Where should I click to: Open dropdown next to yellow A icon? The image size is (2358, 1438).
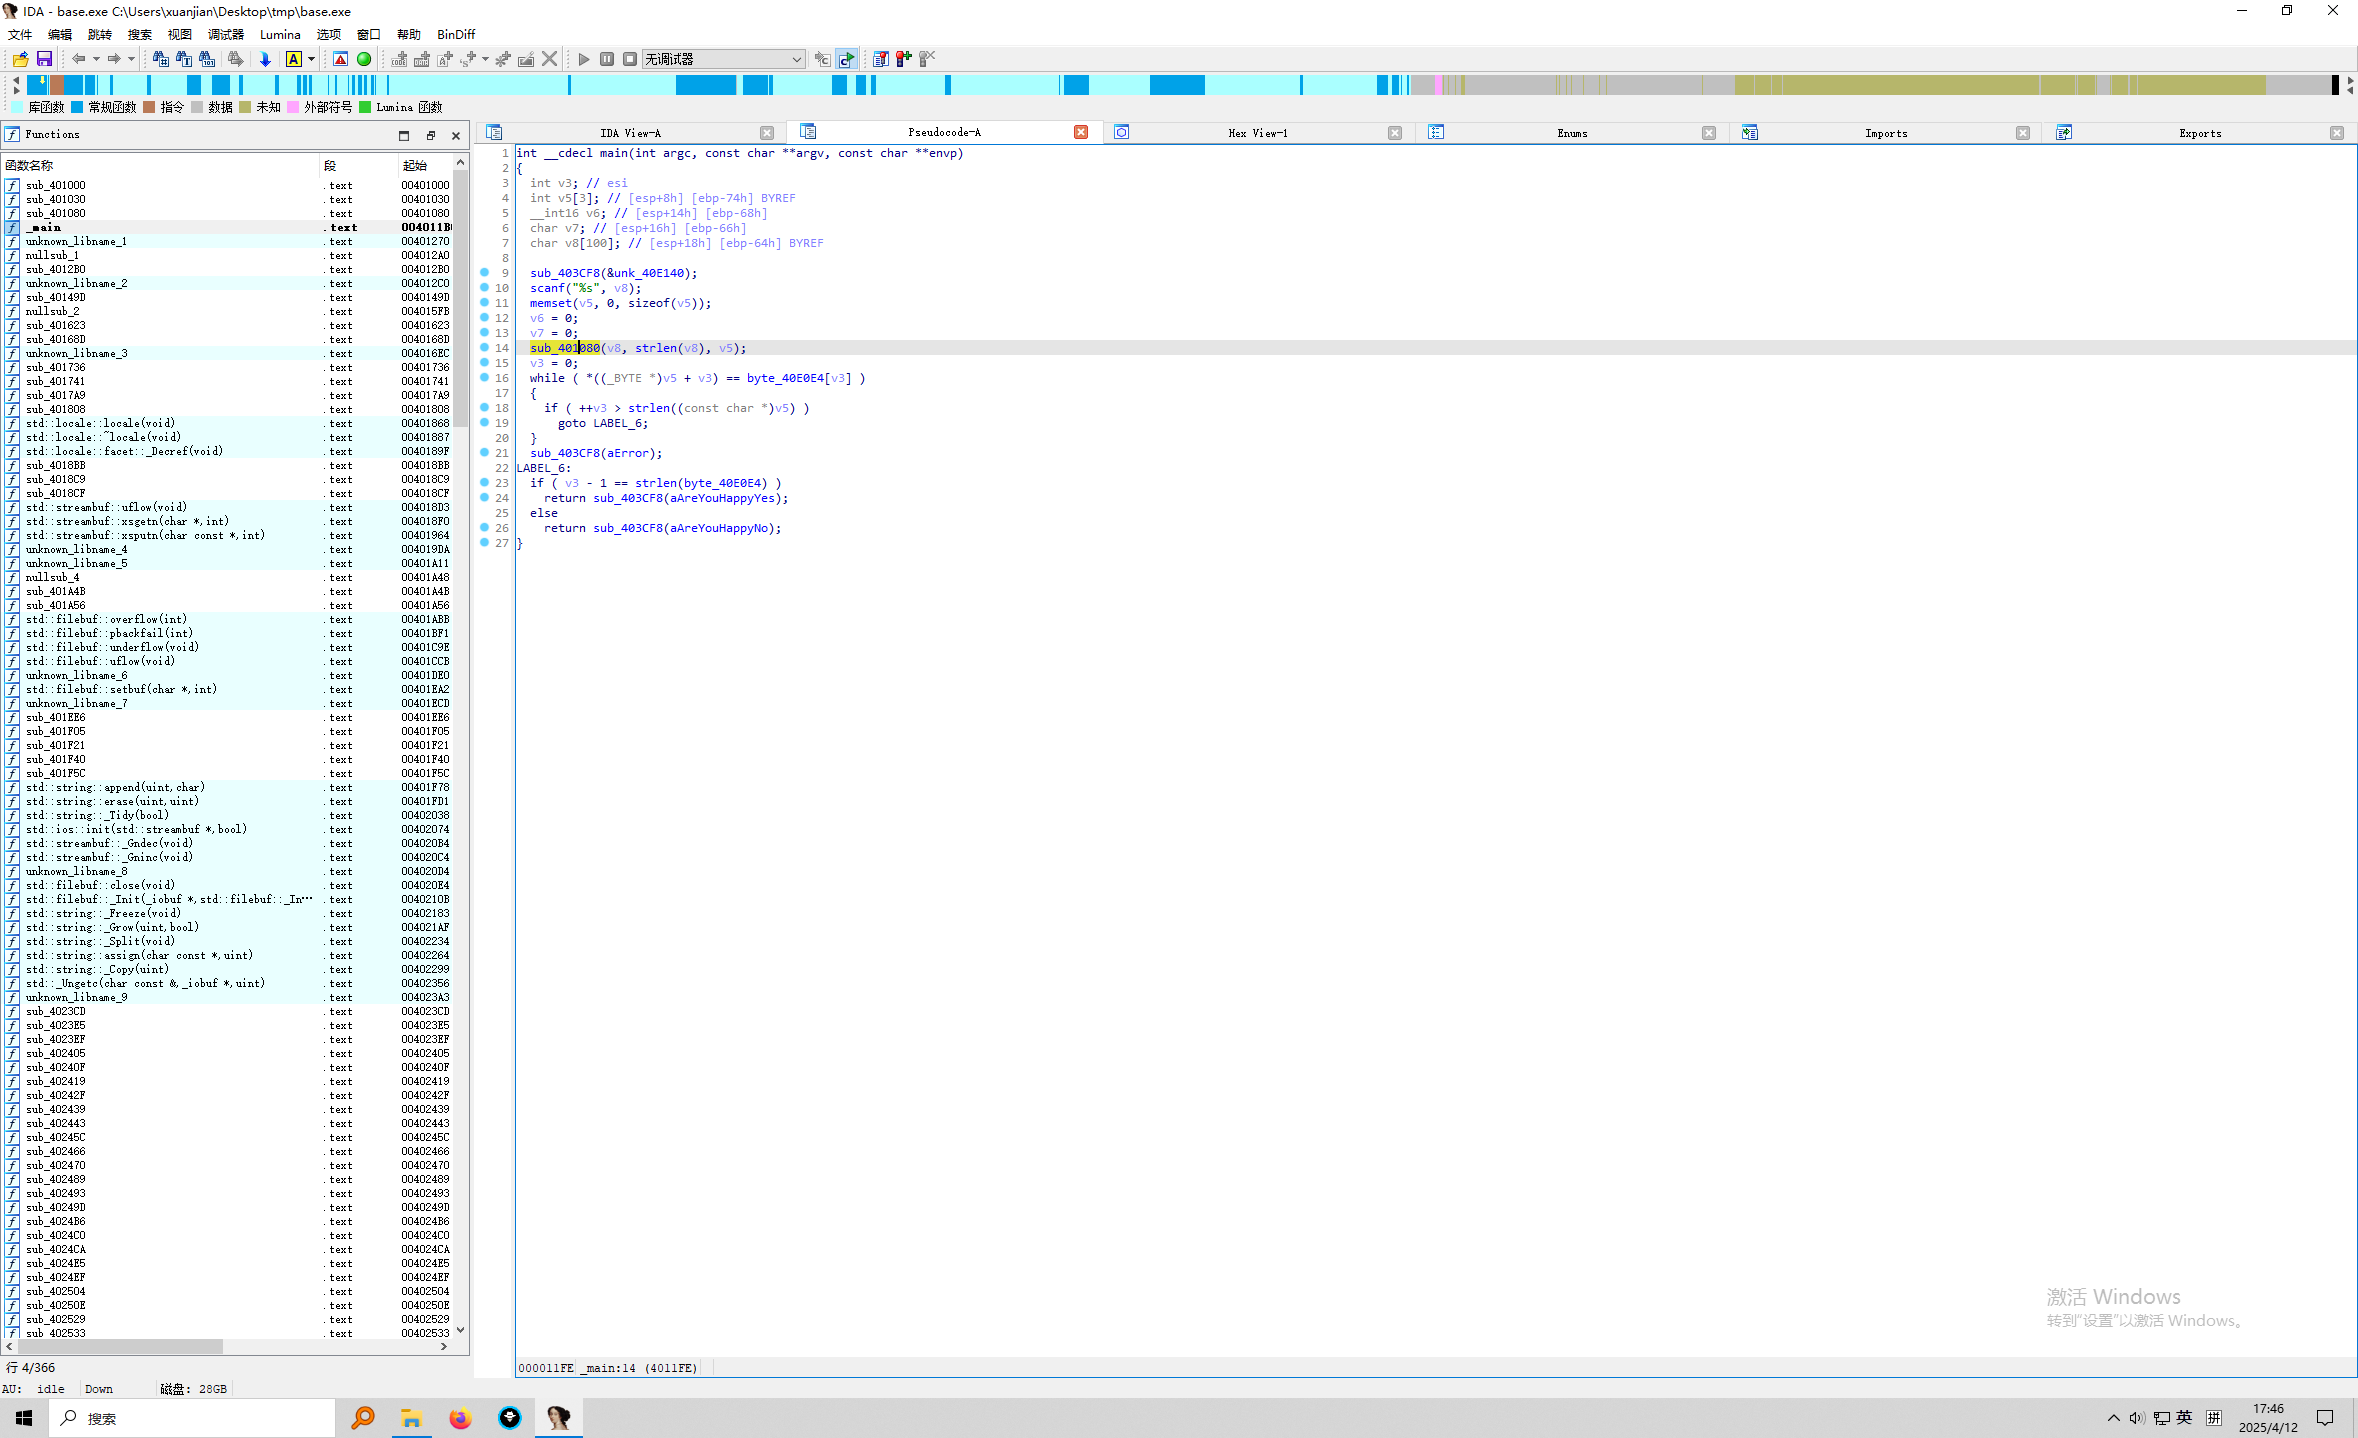pyautogui.click(x=312, y=59)
